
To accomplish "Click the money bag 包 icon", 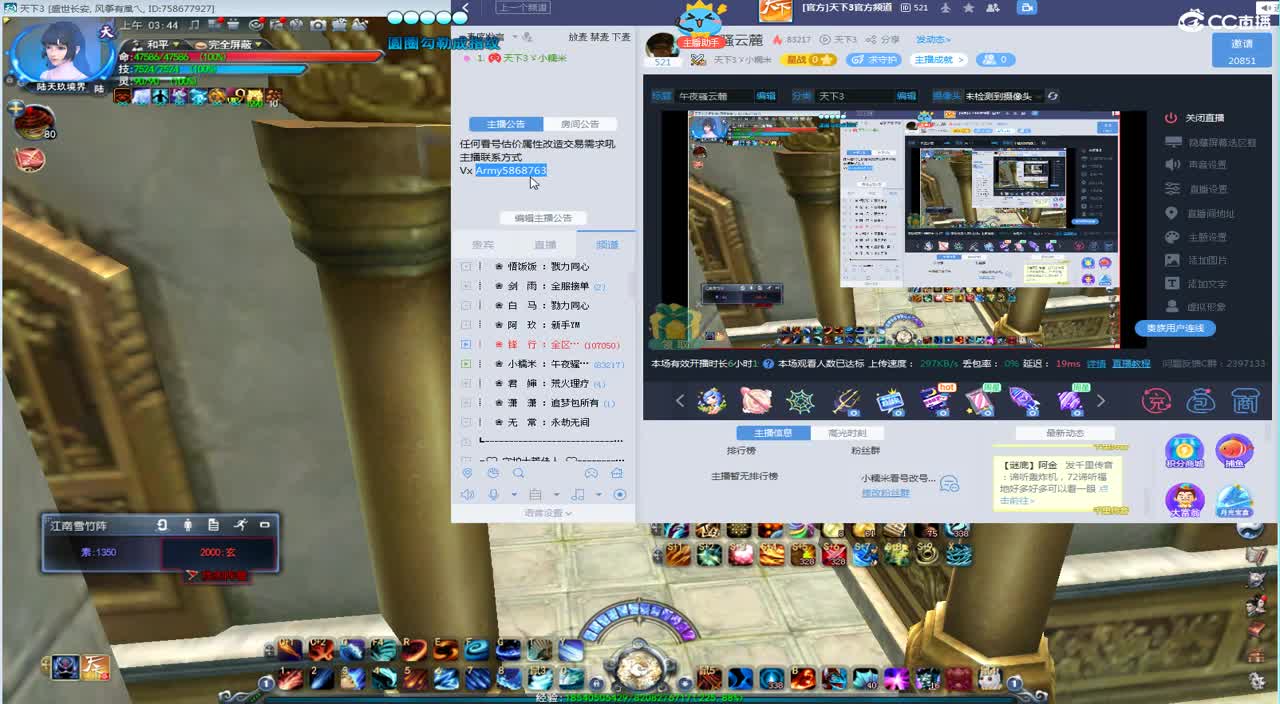I will [1201, 401].
